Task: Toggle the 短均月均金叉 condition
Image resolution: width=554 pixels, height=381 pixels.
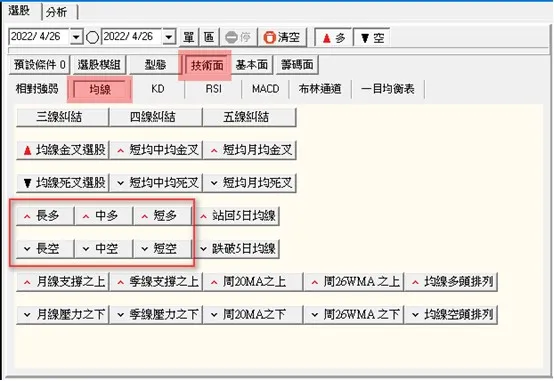Action: click(x=249, y=150)
